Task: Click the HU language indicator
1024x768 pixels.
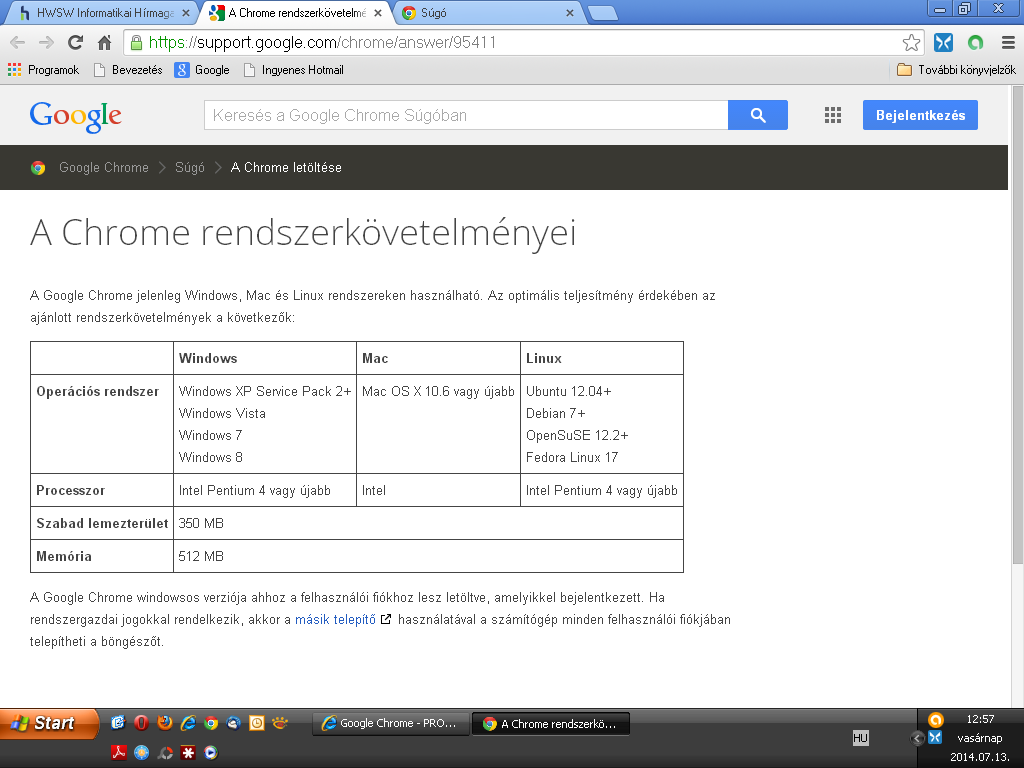Action: click(861, 738)
